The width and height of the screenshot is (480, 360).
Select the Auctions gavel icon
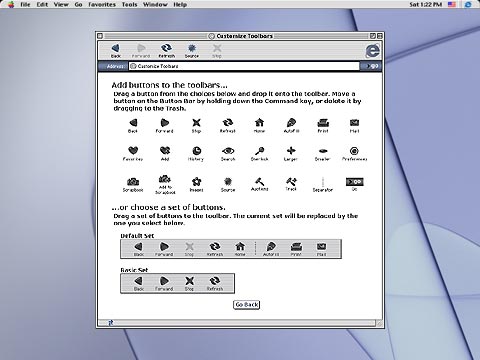click(259, 184)
